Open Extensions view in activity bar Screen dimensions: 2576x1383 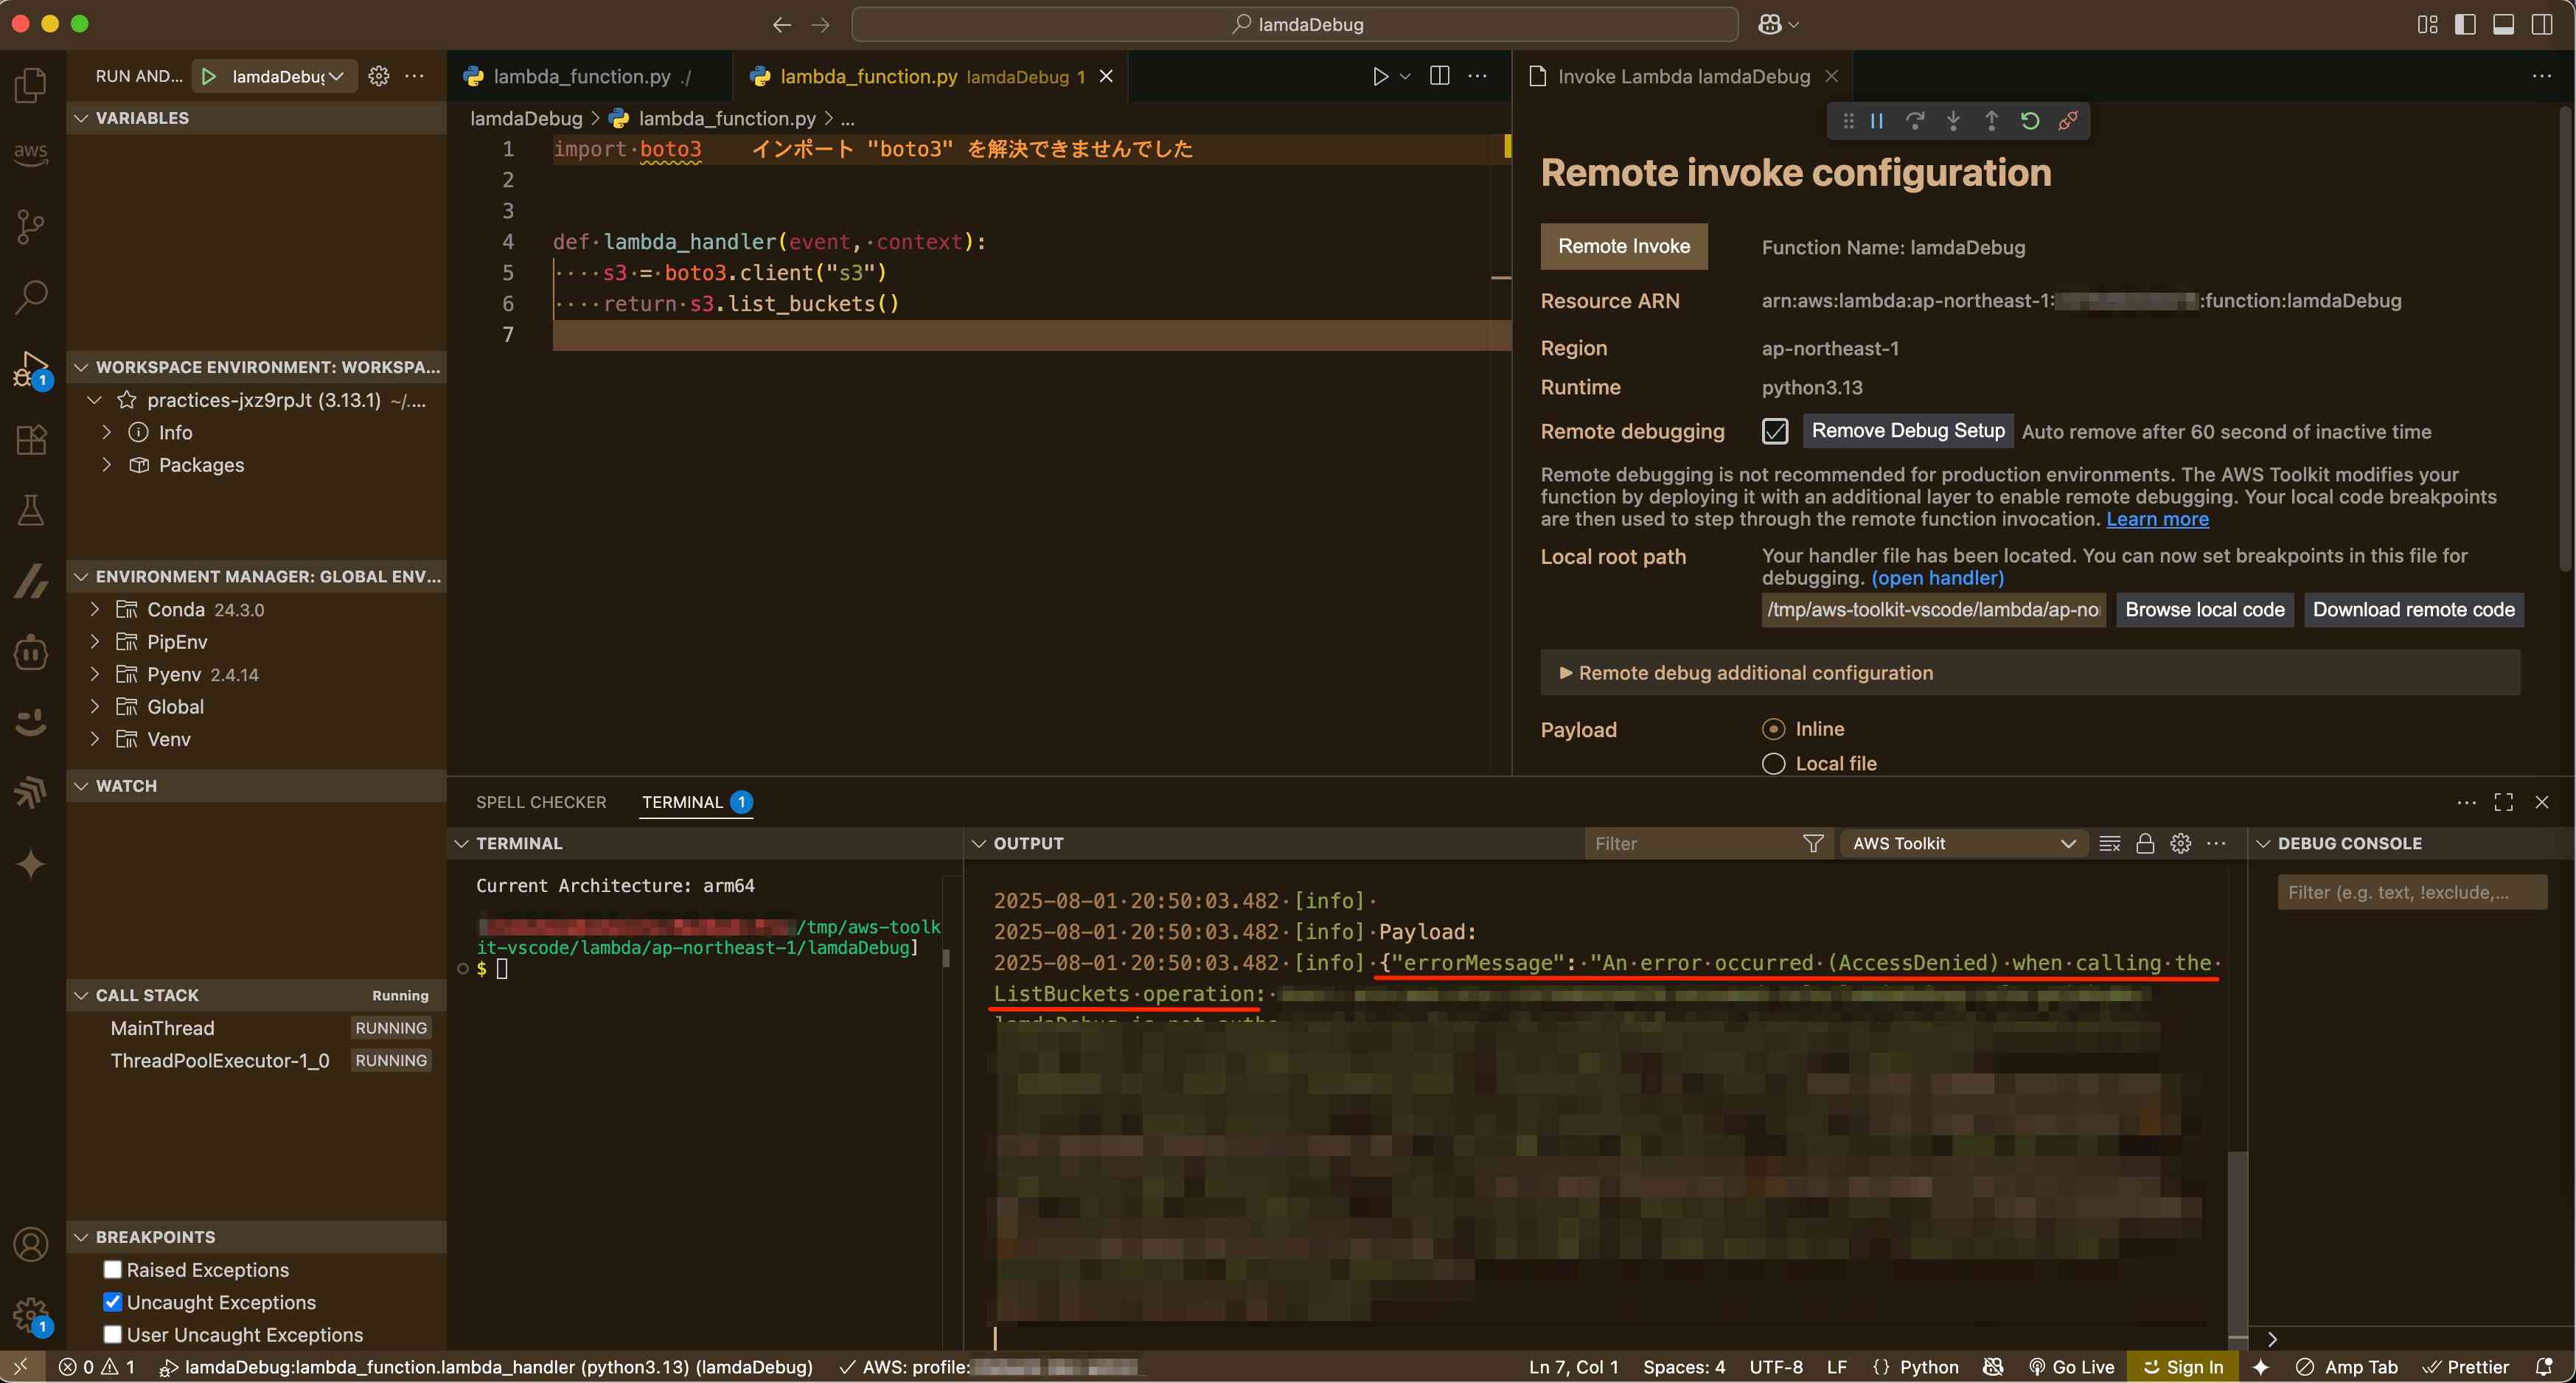[31, 440]
